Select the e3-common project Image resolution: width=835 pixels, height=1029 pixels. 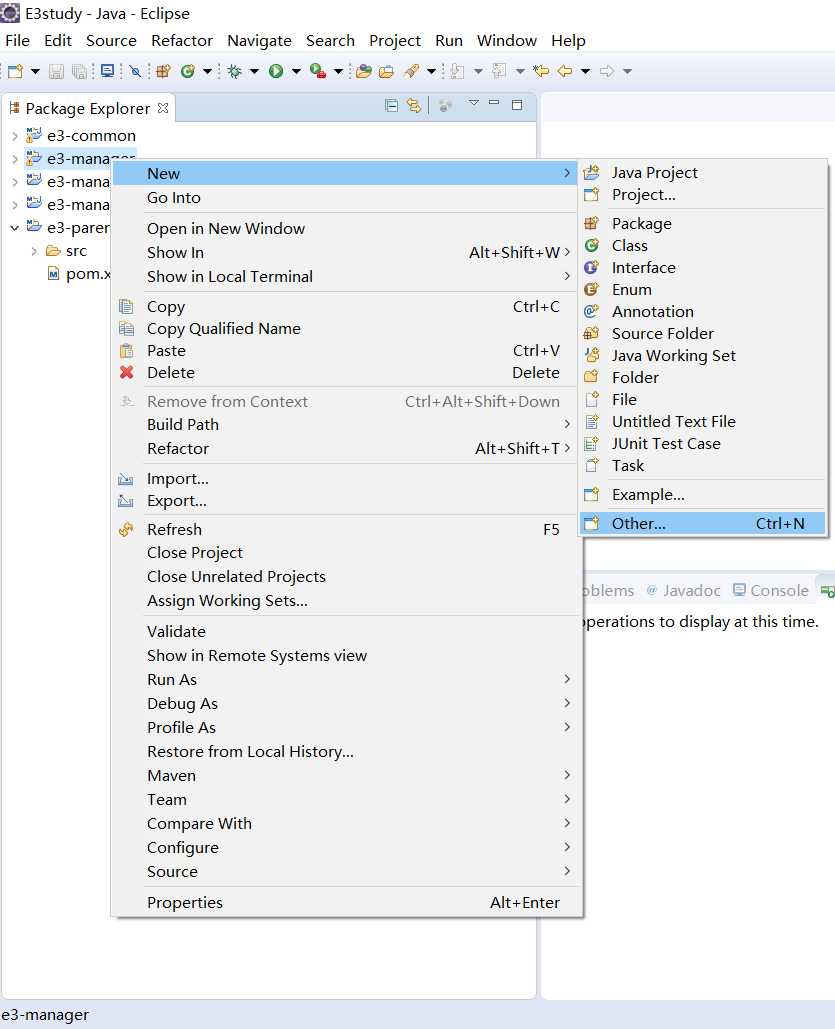pos(91,136)
